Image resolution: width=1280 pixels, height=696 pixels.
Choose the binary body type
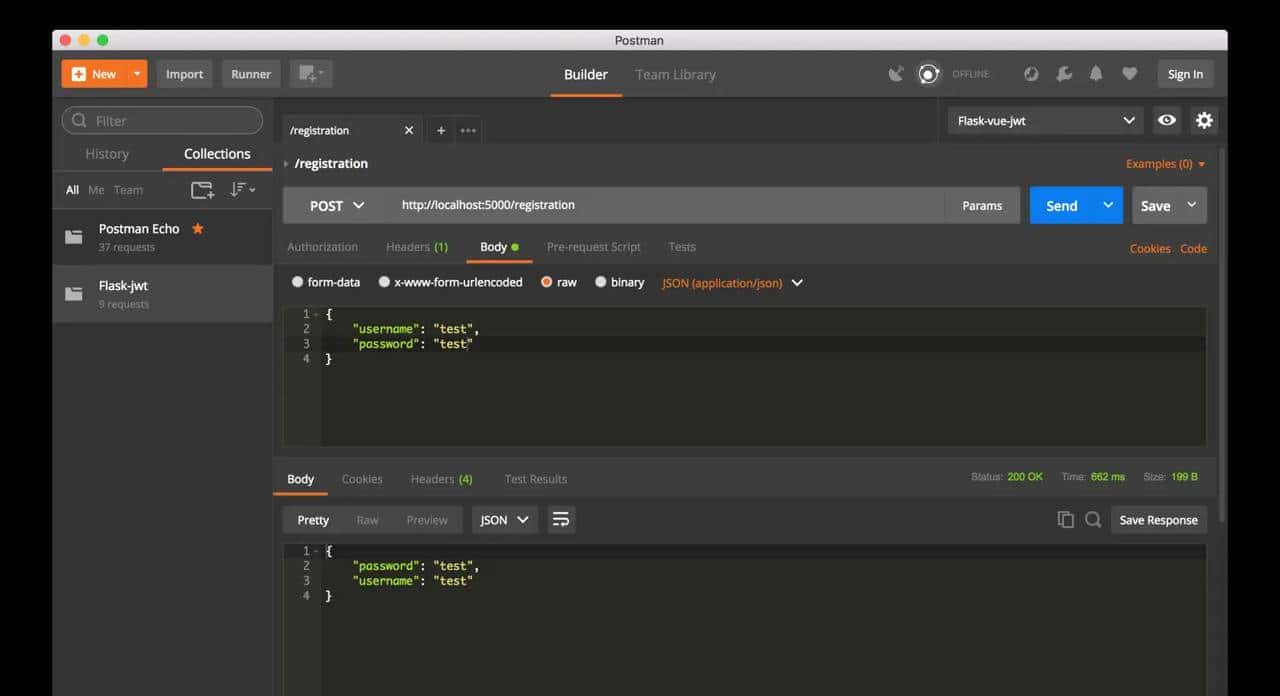(601, 282)
